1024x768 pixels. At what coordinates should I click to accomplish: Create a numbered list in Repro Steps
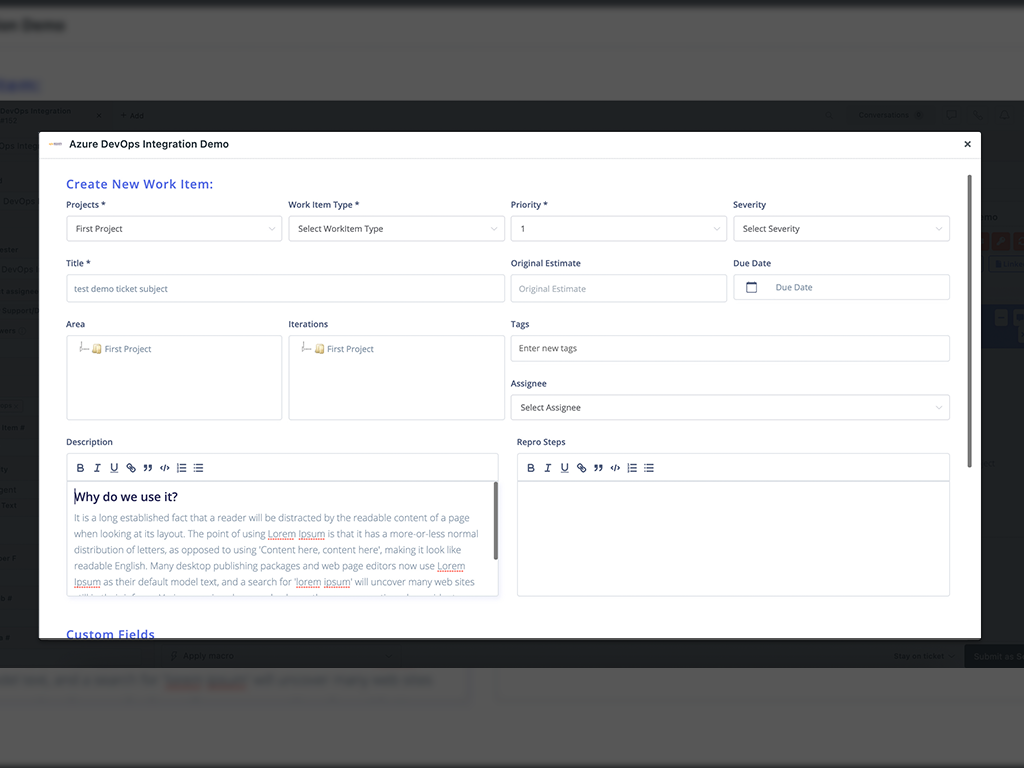631,467
